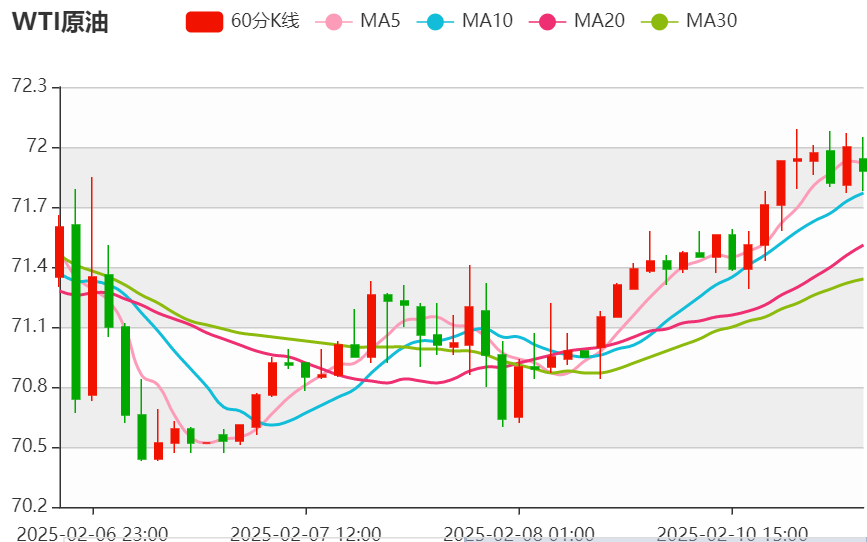Image resolution: width=867 pixels, height=542 pixels.
Task: Click the tallest green candlestick at far left
Action: pyautogui.click(x=76, y=311)
